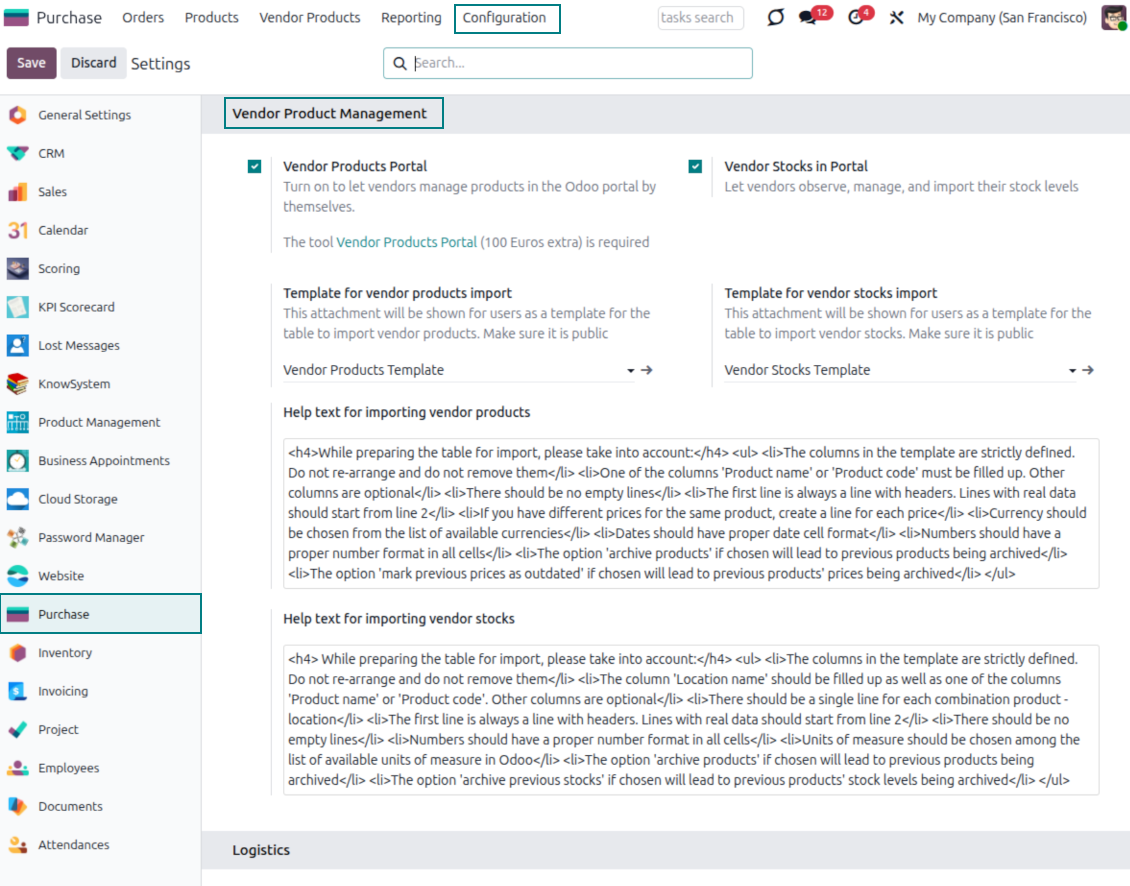Click the Discard button
This screenshot has height=886, width=1130.
tap(94, 63)
